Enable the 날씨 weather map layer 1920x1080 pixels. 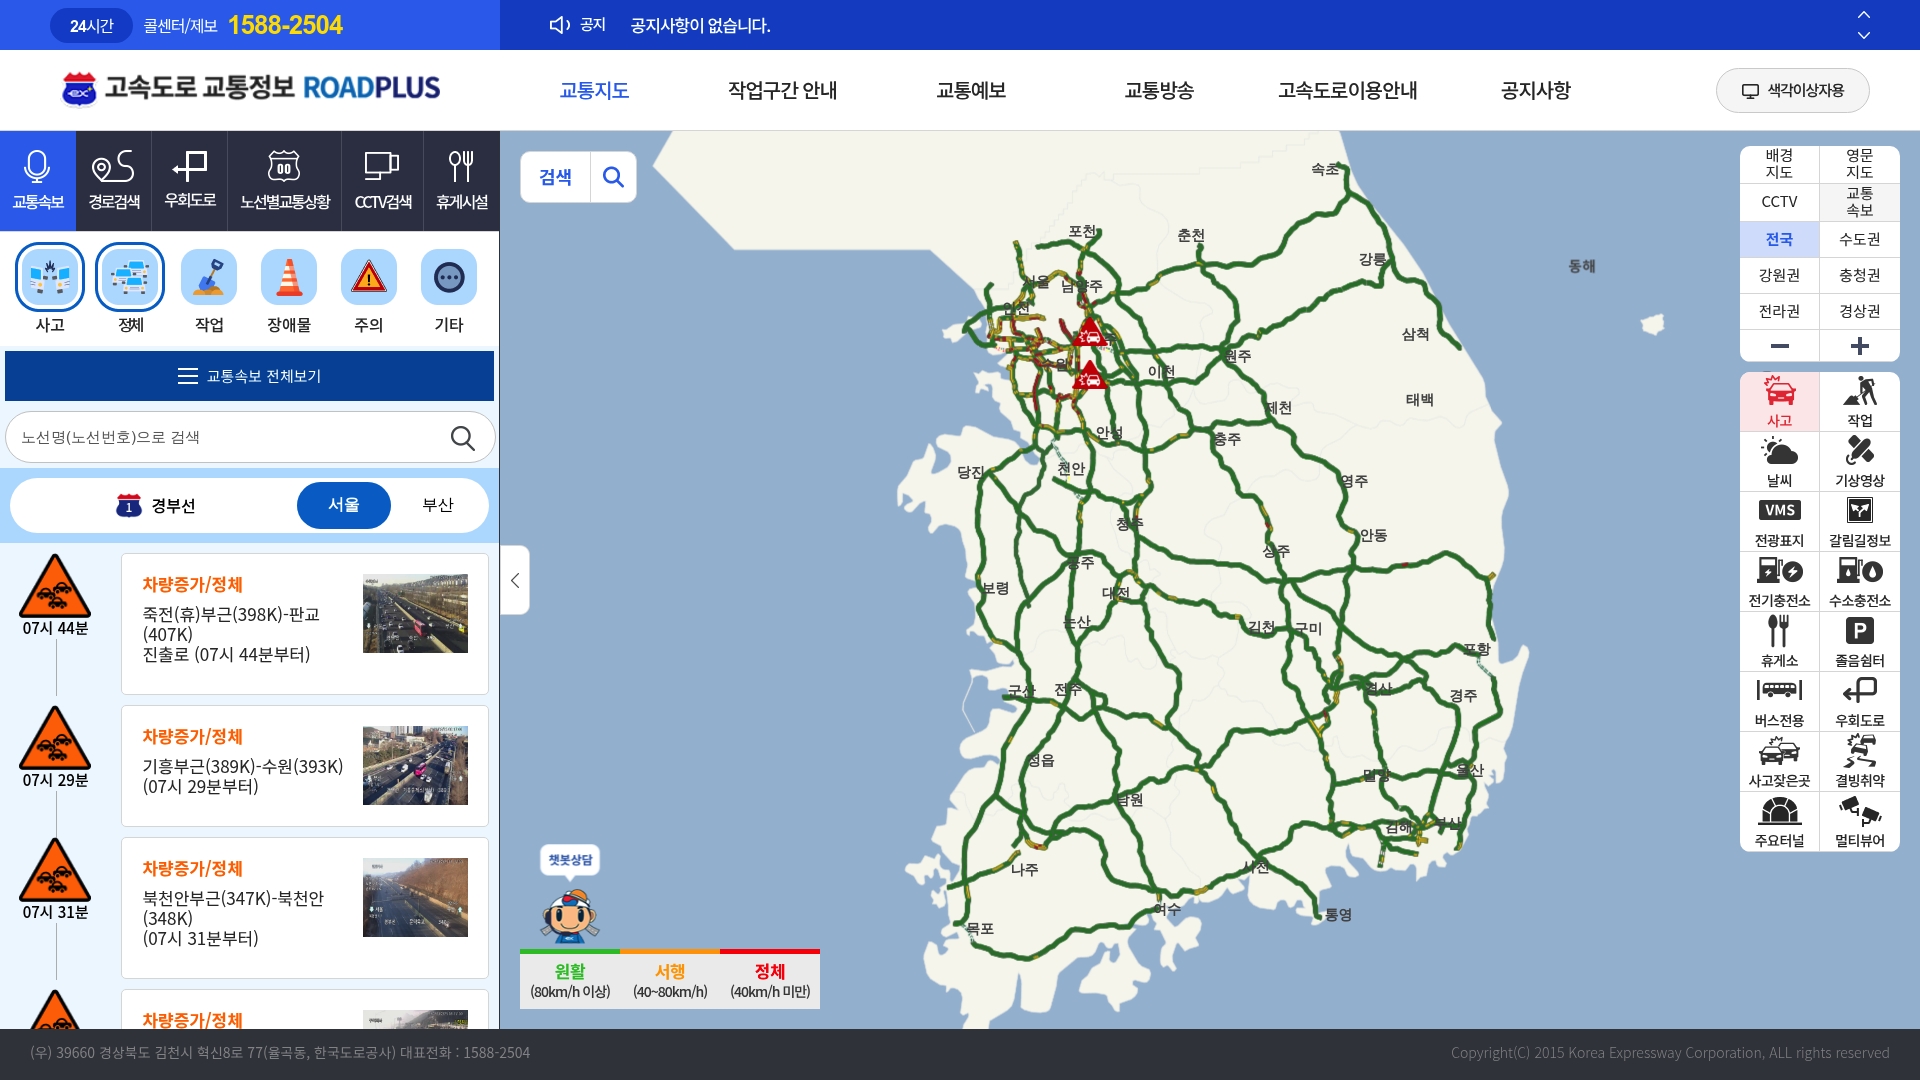coord(1779,462)
